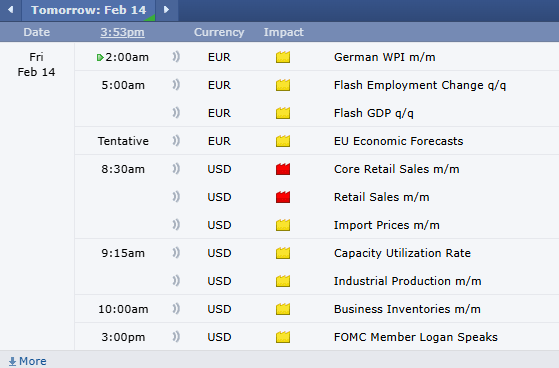Click USD currency in Business Inventories row
The image size is (559, 368).
coord(219,309)
